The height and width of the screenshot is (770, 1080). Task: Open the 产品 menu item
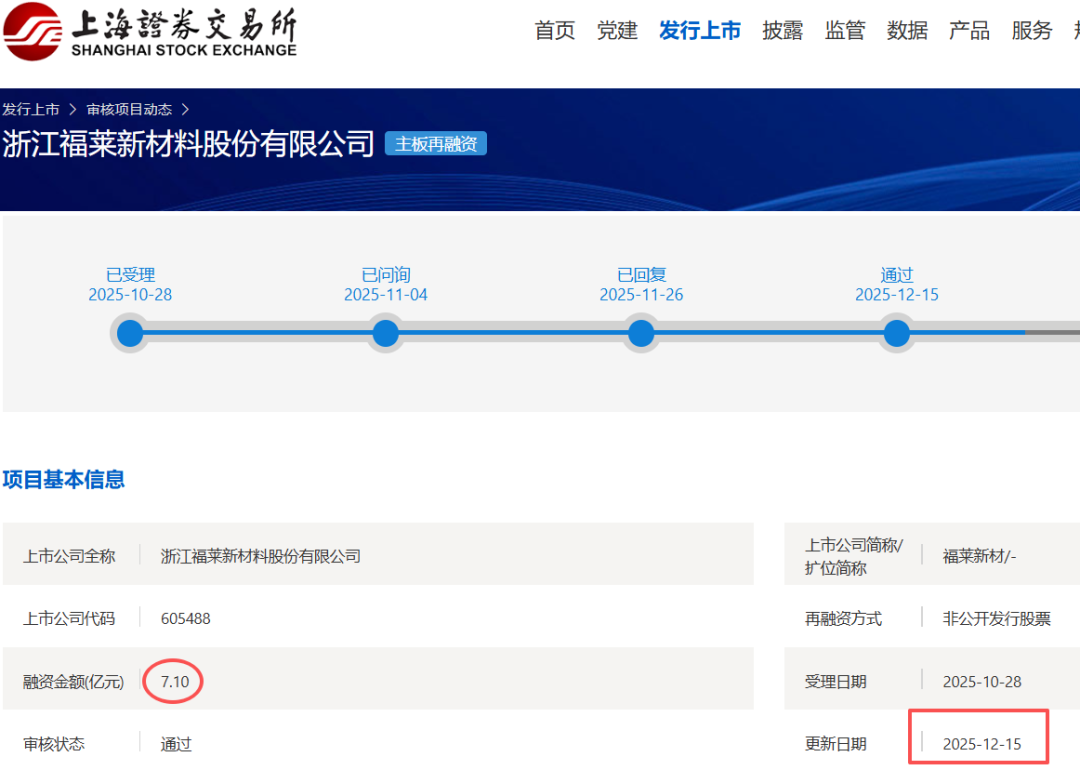tap(969, 31)
